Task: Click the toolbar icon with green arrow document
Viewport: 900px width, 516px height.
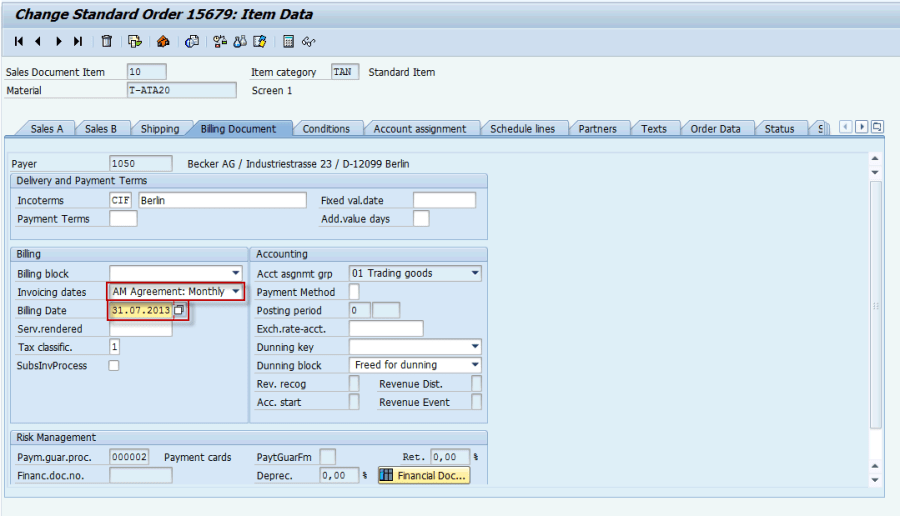Action: [135, 41]
